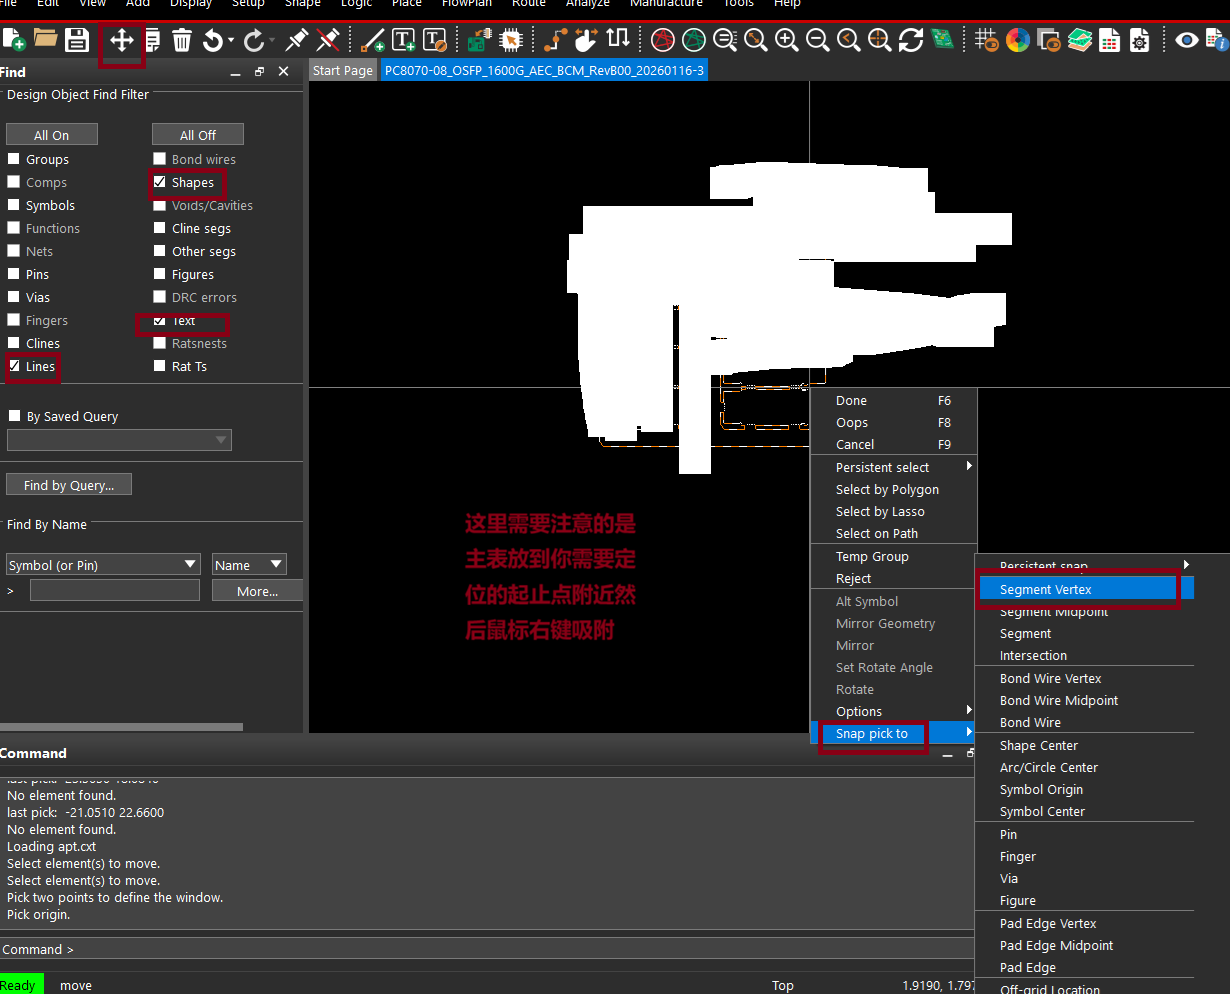The width and height of the screenshot is (1230, 994).
Task: Switch to the Start Page tab
Action: coord(343,70)
